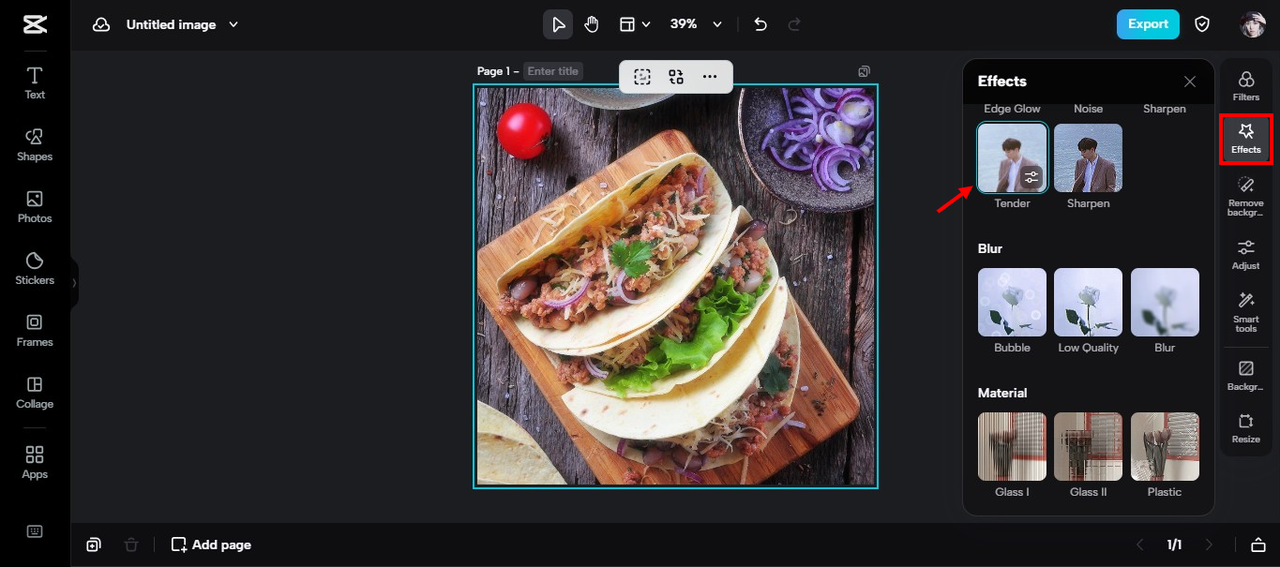Select the taco image on canvas
This screenshot has width=1280, height=567.
pyautogui.click(x=675, y=286)
